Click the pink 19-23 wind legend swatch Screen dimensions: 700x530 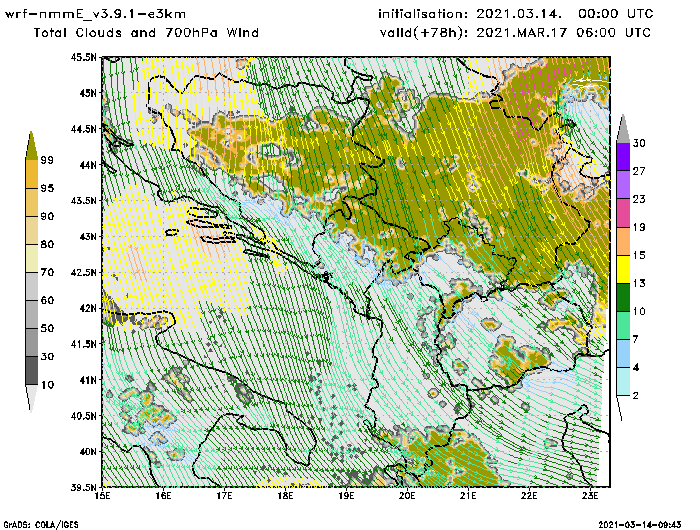tap(623, 213)
